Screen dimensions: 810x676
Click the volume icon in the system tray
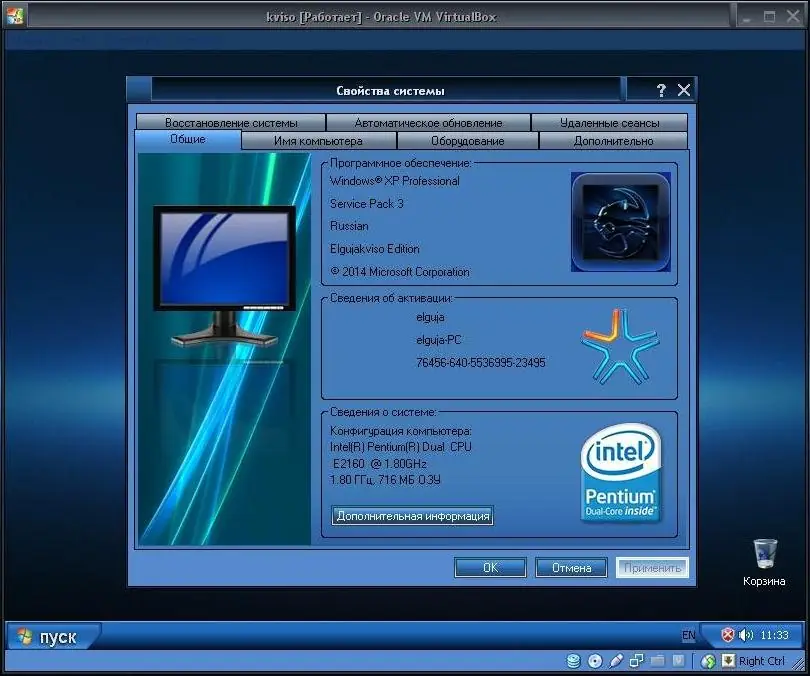coord(744,634)
